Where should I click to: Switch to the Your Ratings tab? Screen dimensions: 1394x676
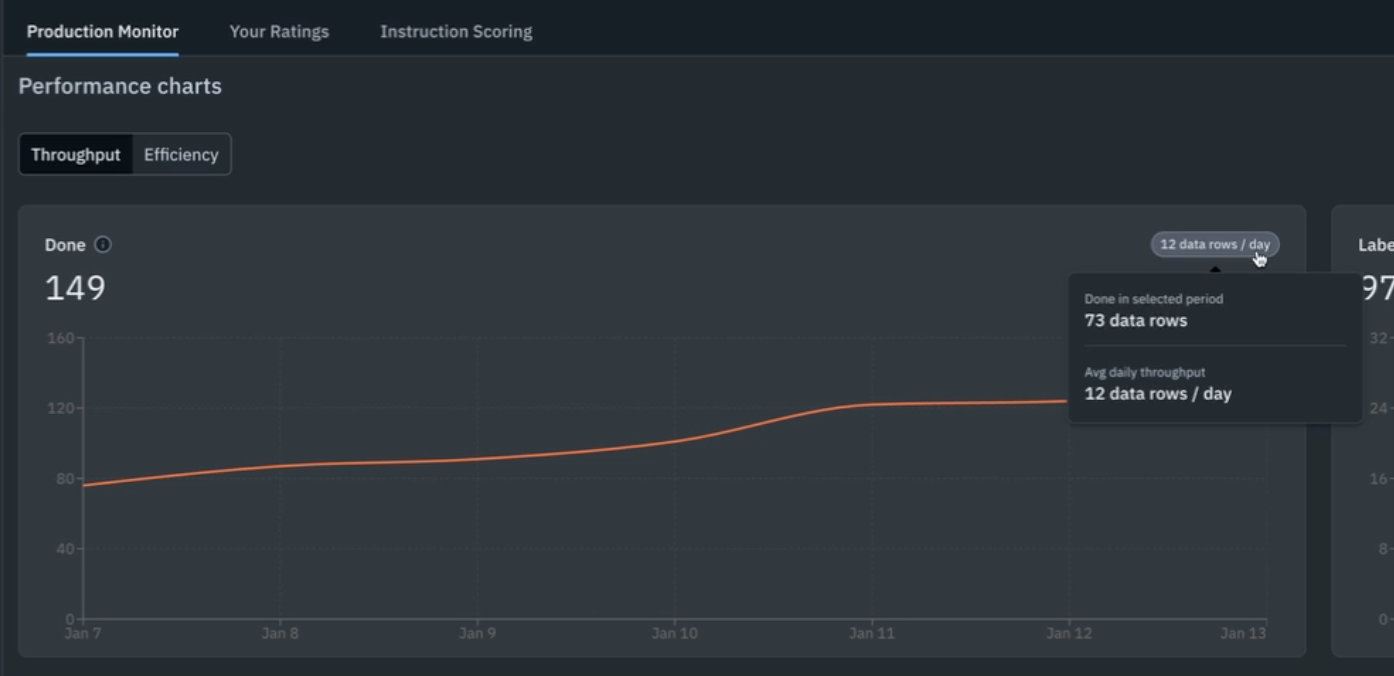[279, 31]
